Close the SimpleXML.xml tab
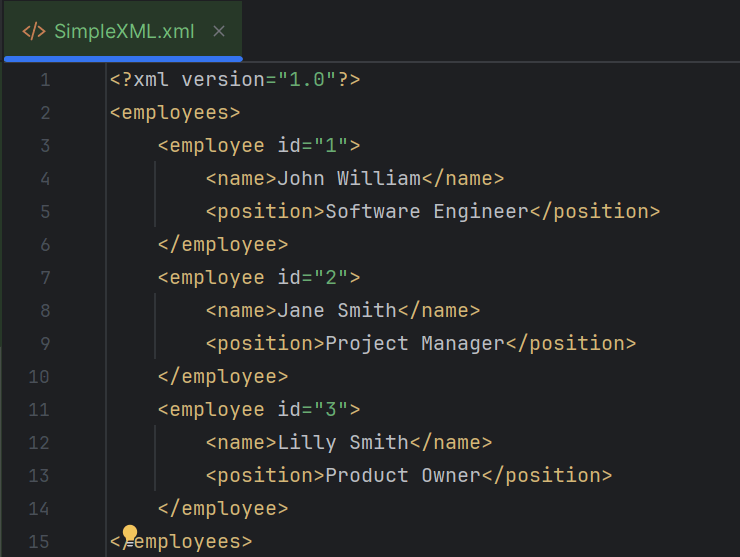 pyautogui.click(x=219, y=31)
